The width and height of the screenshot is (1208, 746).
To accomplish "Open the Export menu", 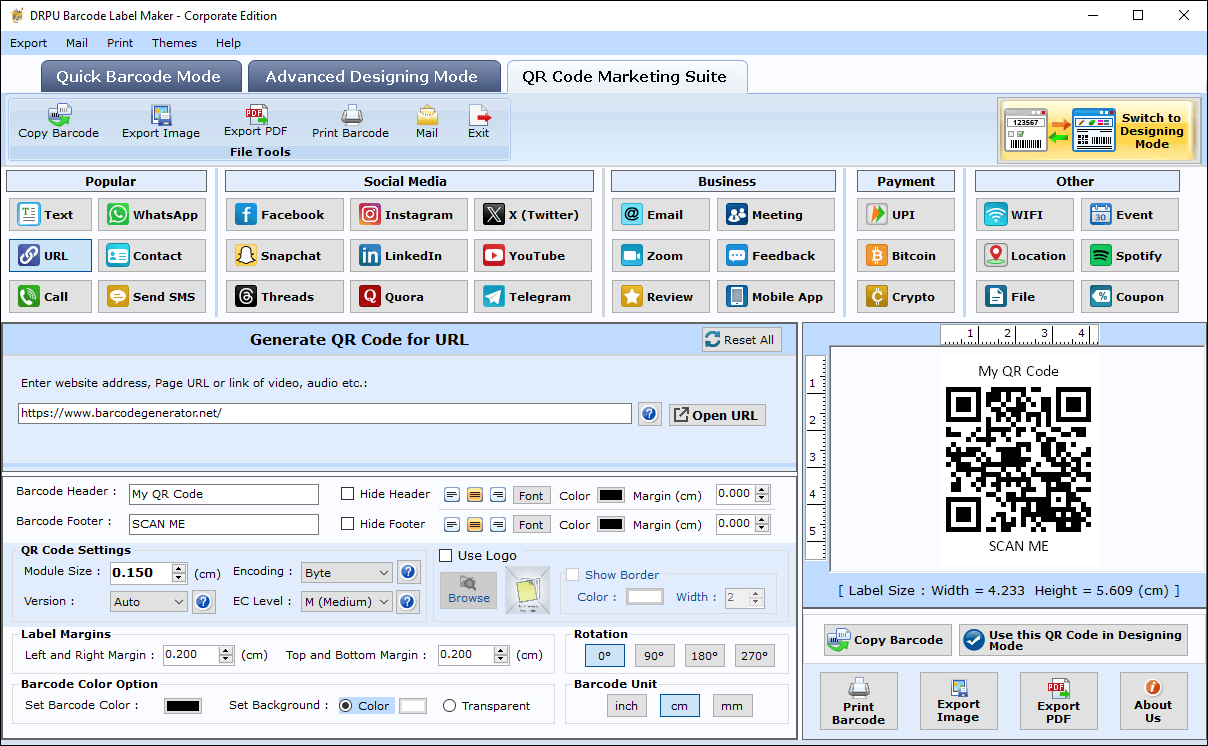I will (28, 43).
